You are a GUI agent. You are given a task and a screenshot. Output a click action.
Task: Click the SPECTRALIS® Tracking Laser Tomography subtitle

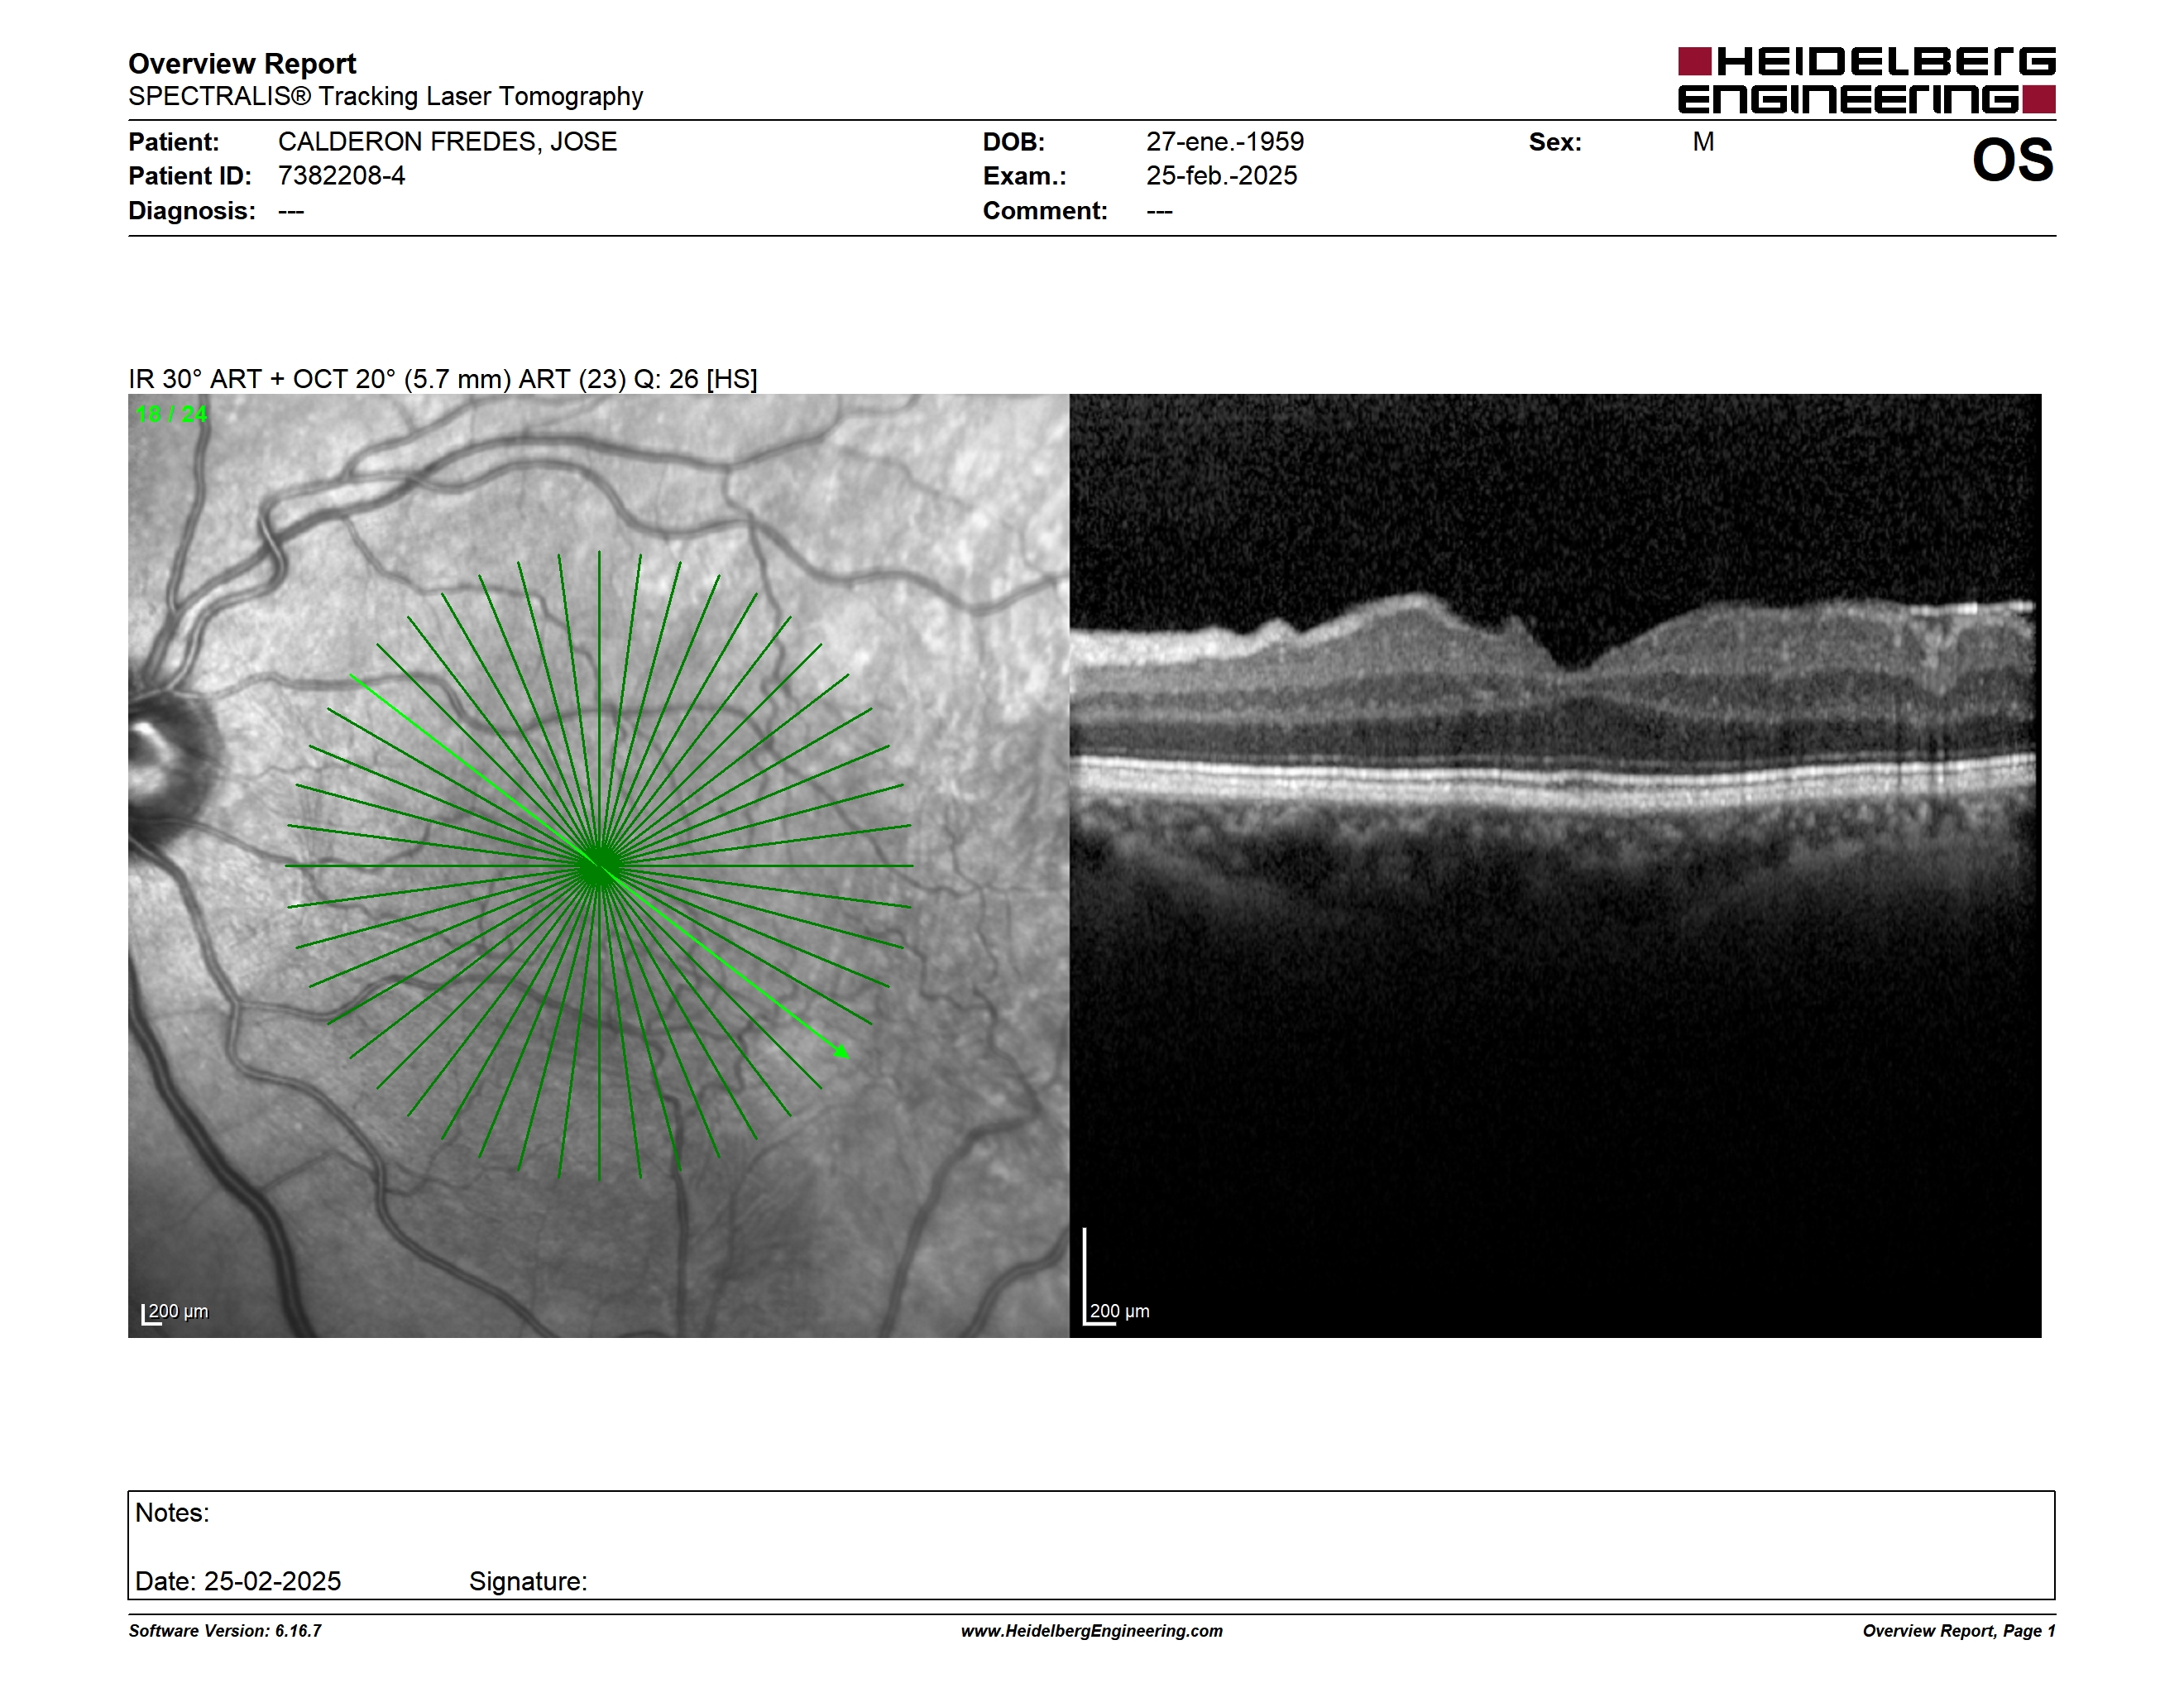click(x=385, y=97)
